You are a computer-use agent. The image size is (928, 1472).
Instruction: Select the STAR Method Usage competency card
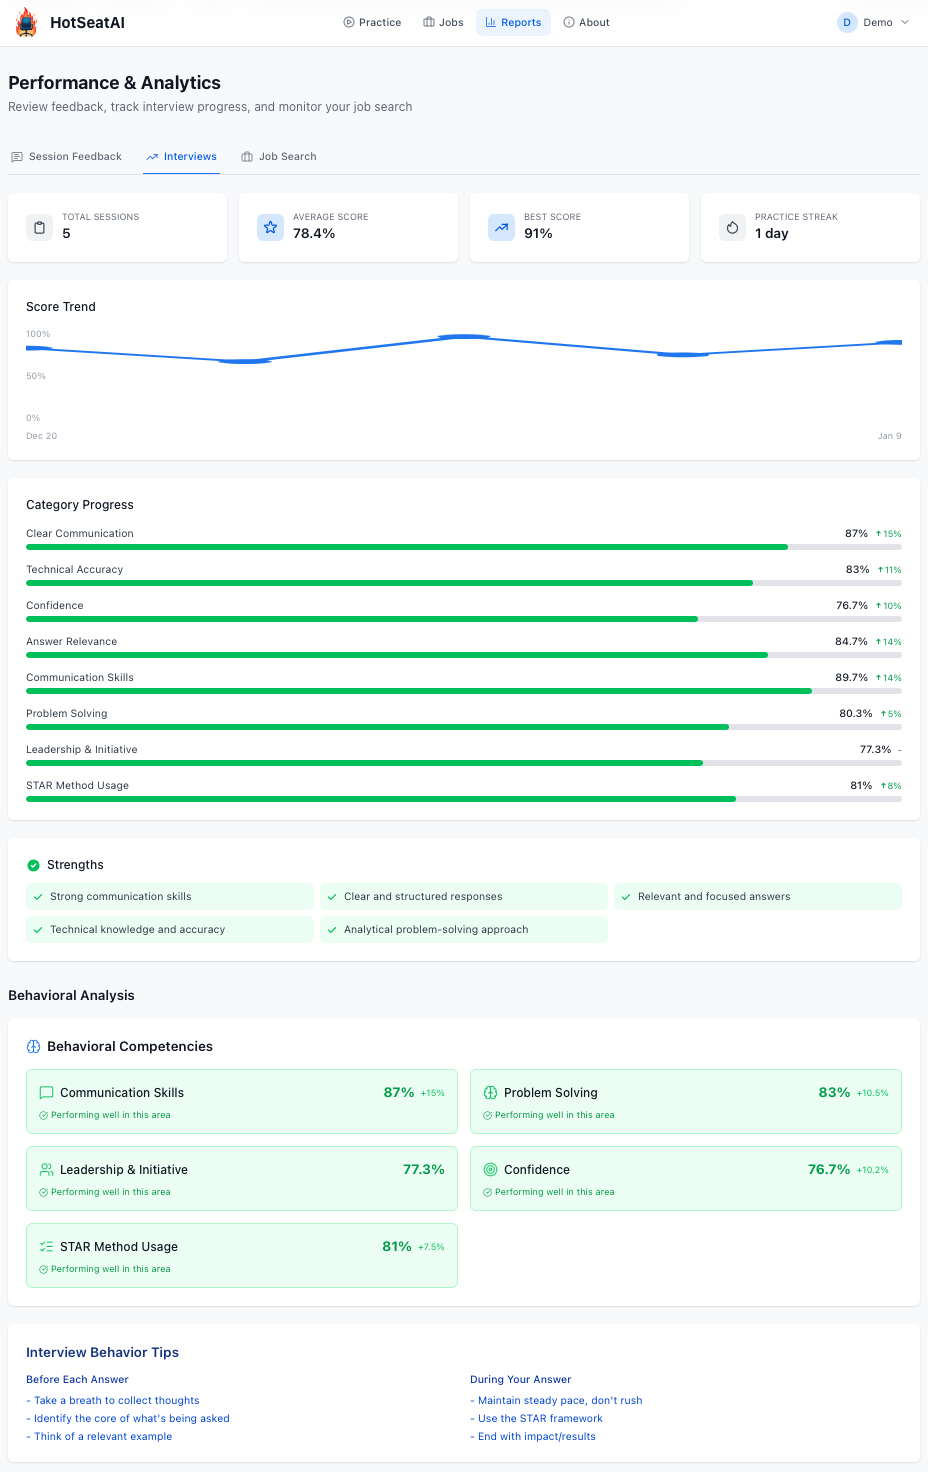pos(241,1255)
